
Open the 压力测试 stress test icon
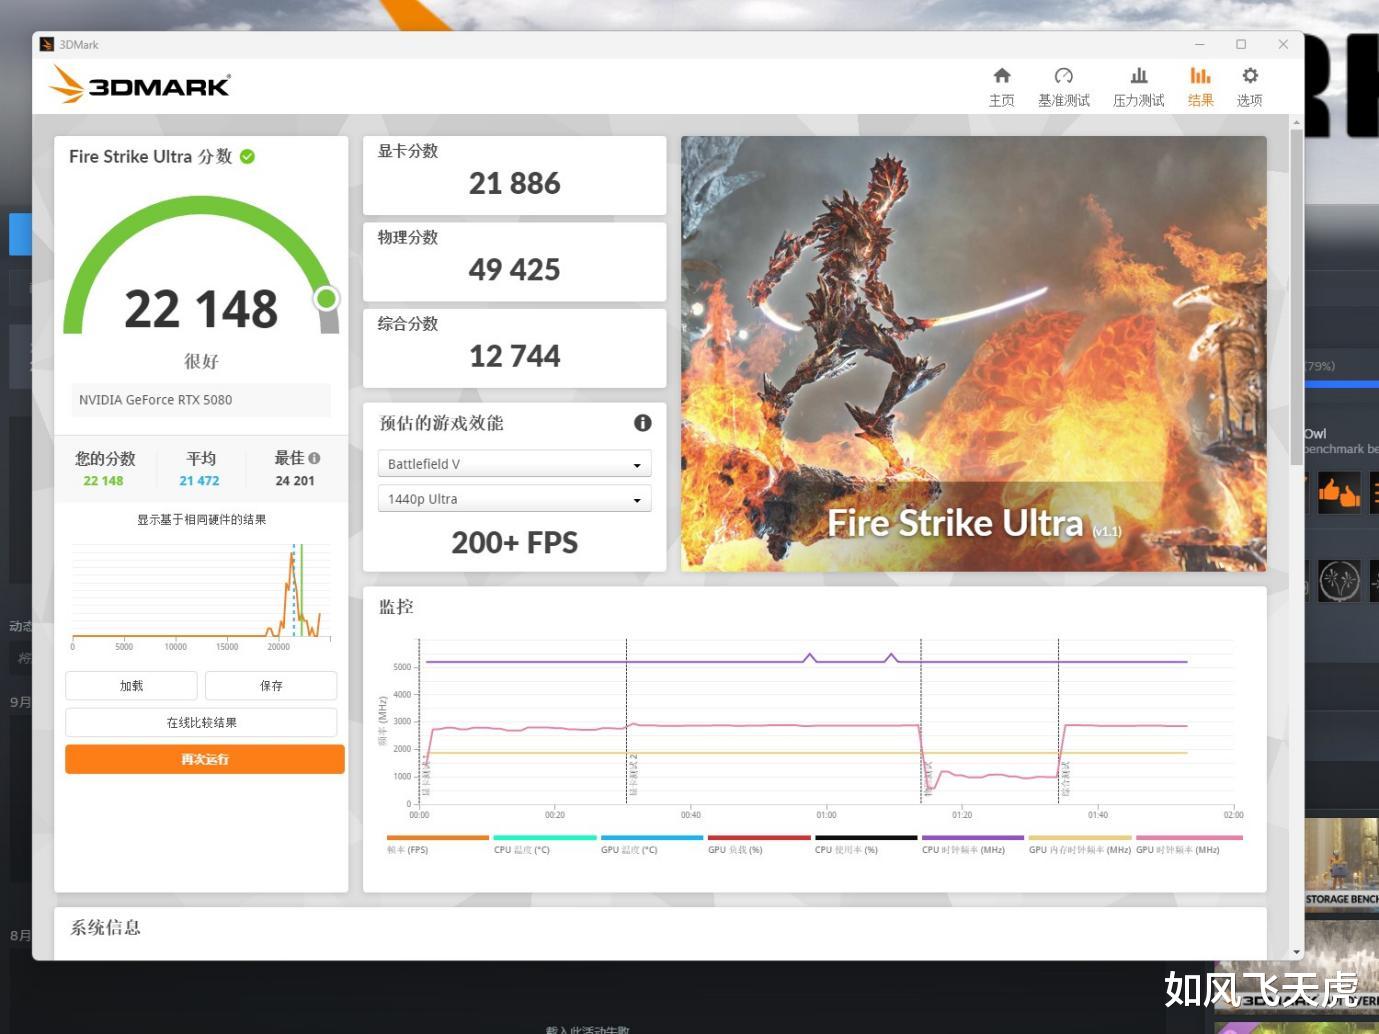pos(1139,75)
